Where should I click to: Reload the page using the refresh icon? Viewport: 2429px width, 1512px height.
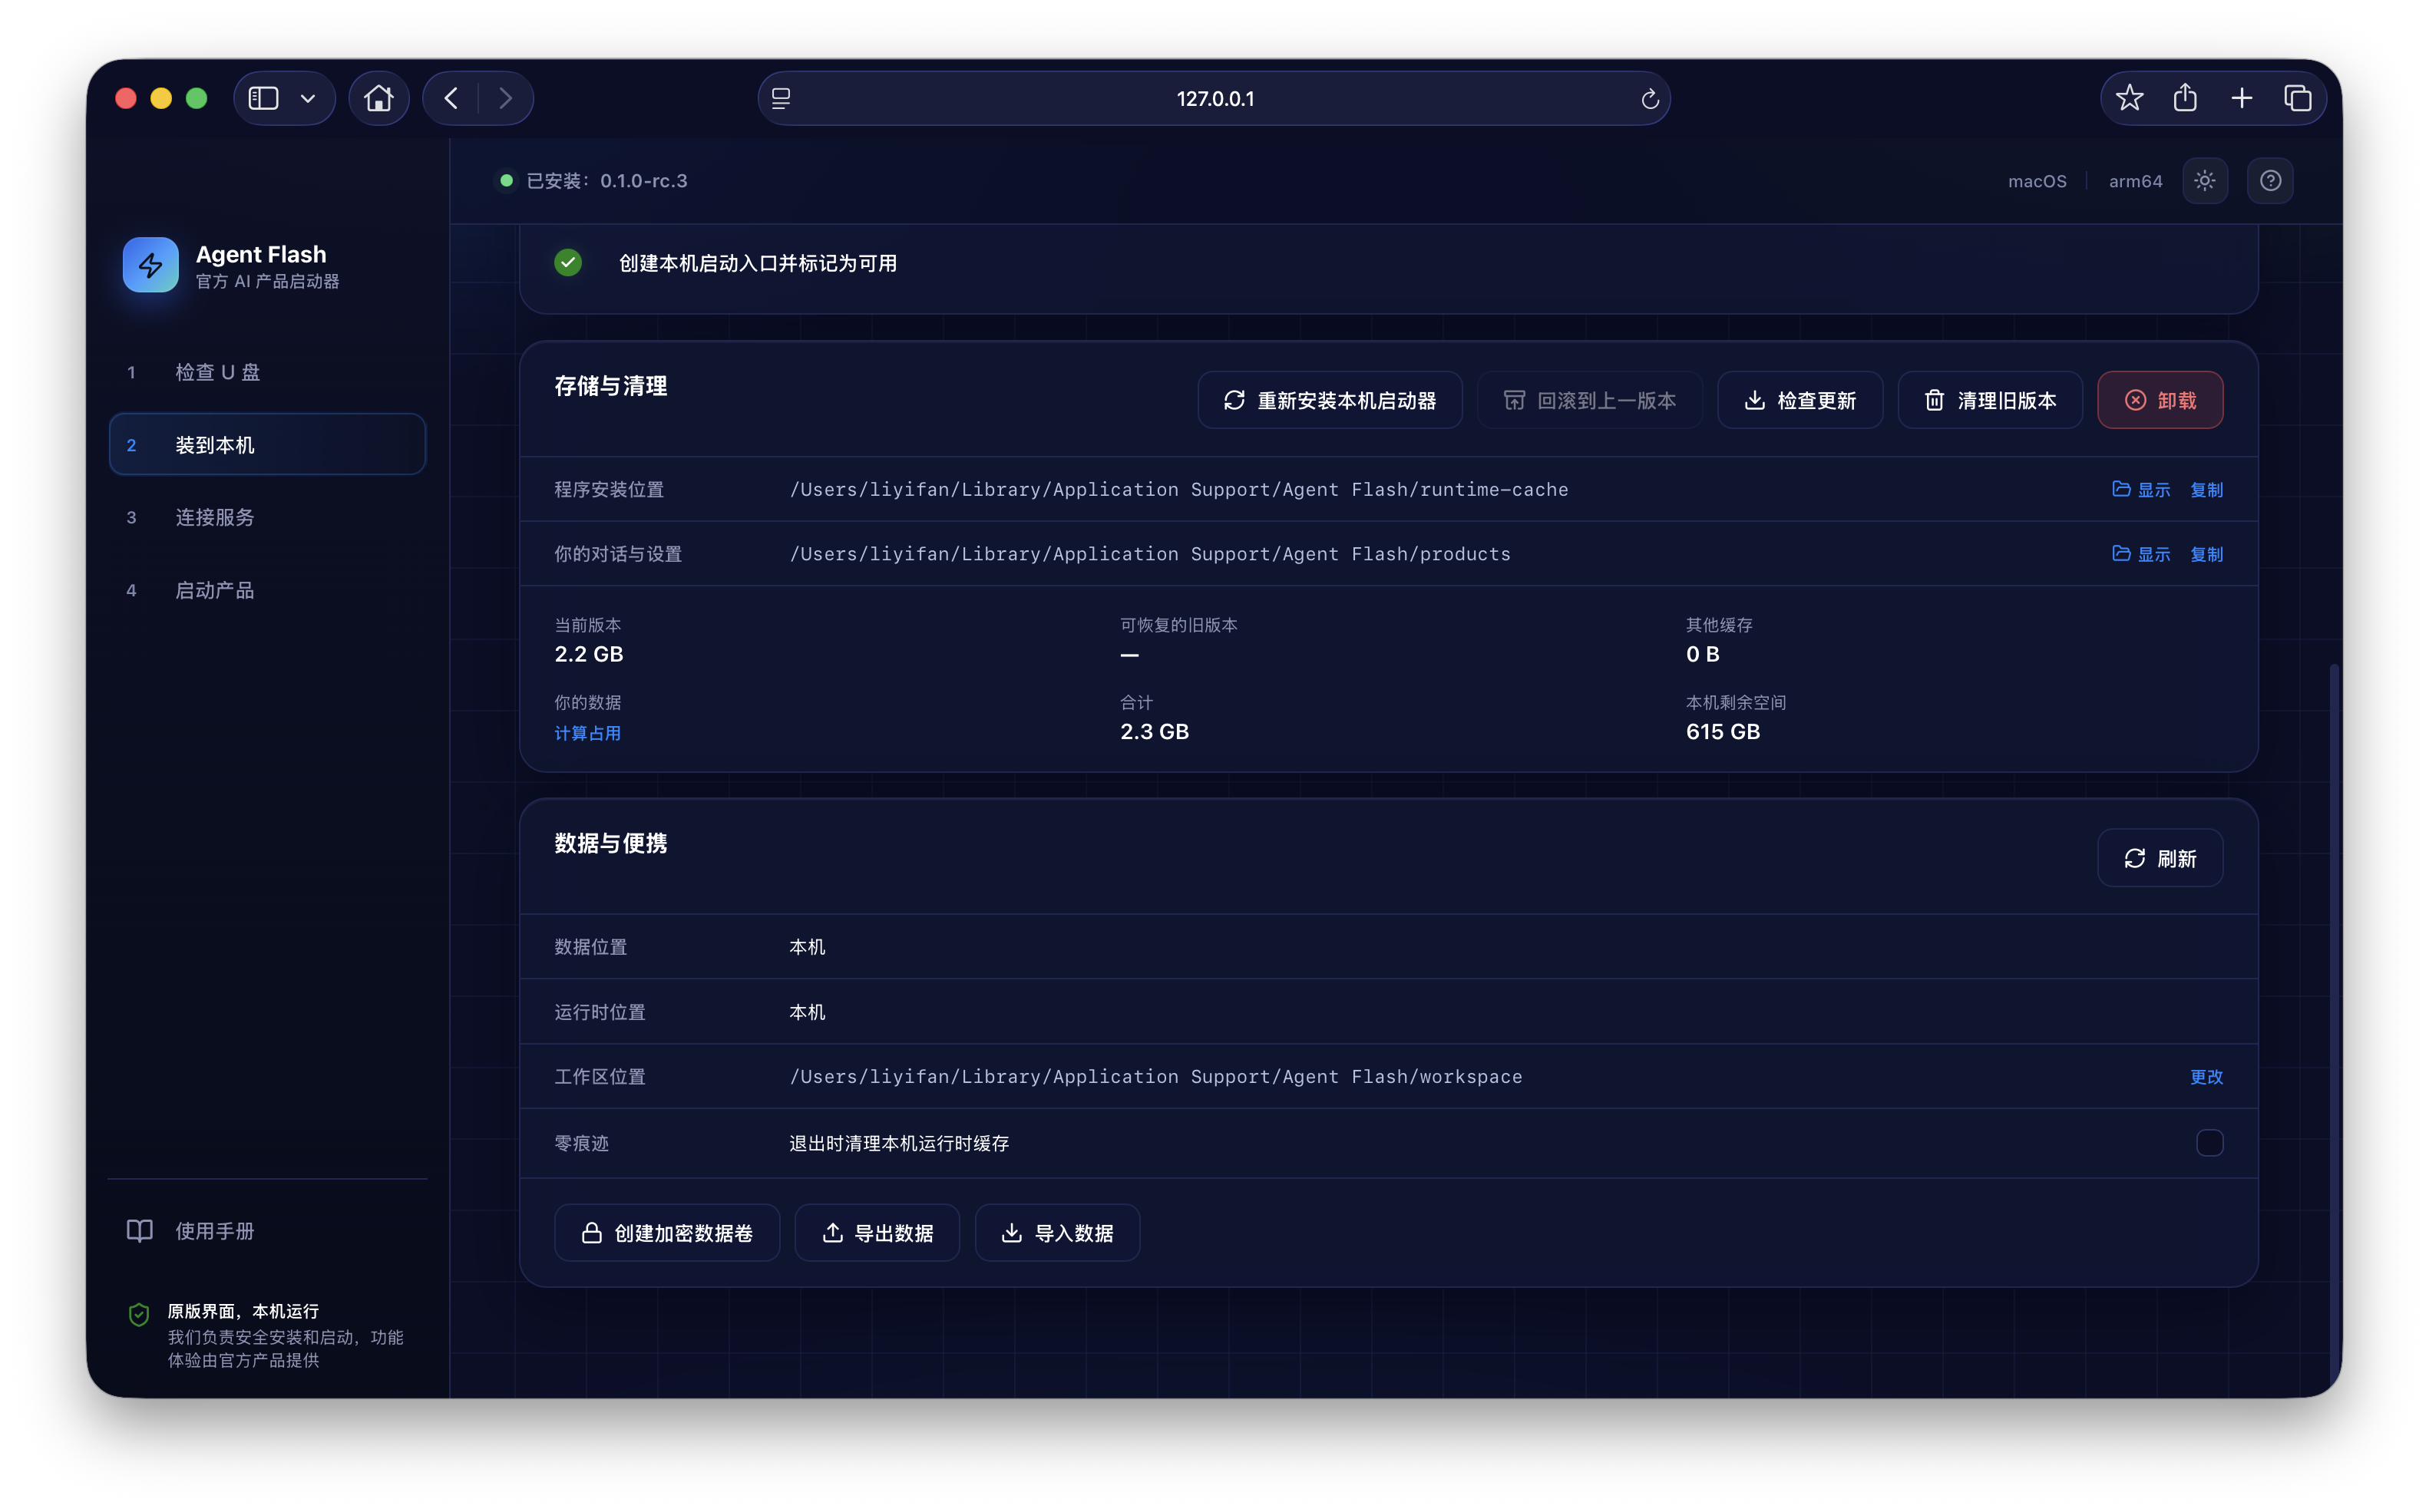(1649, 99)
